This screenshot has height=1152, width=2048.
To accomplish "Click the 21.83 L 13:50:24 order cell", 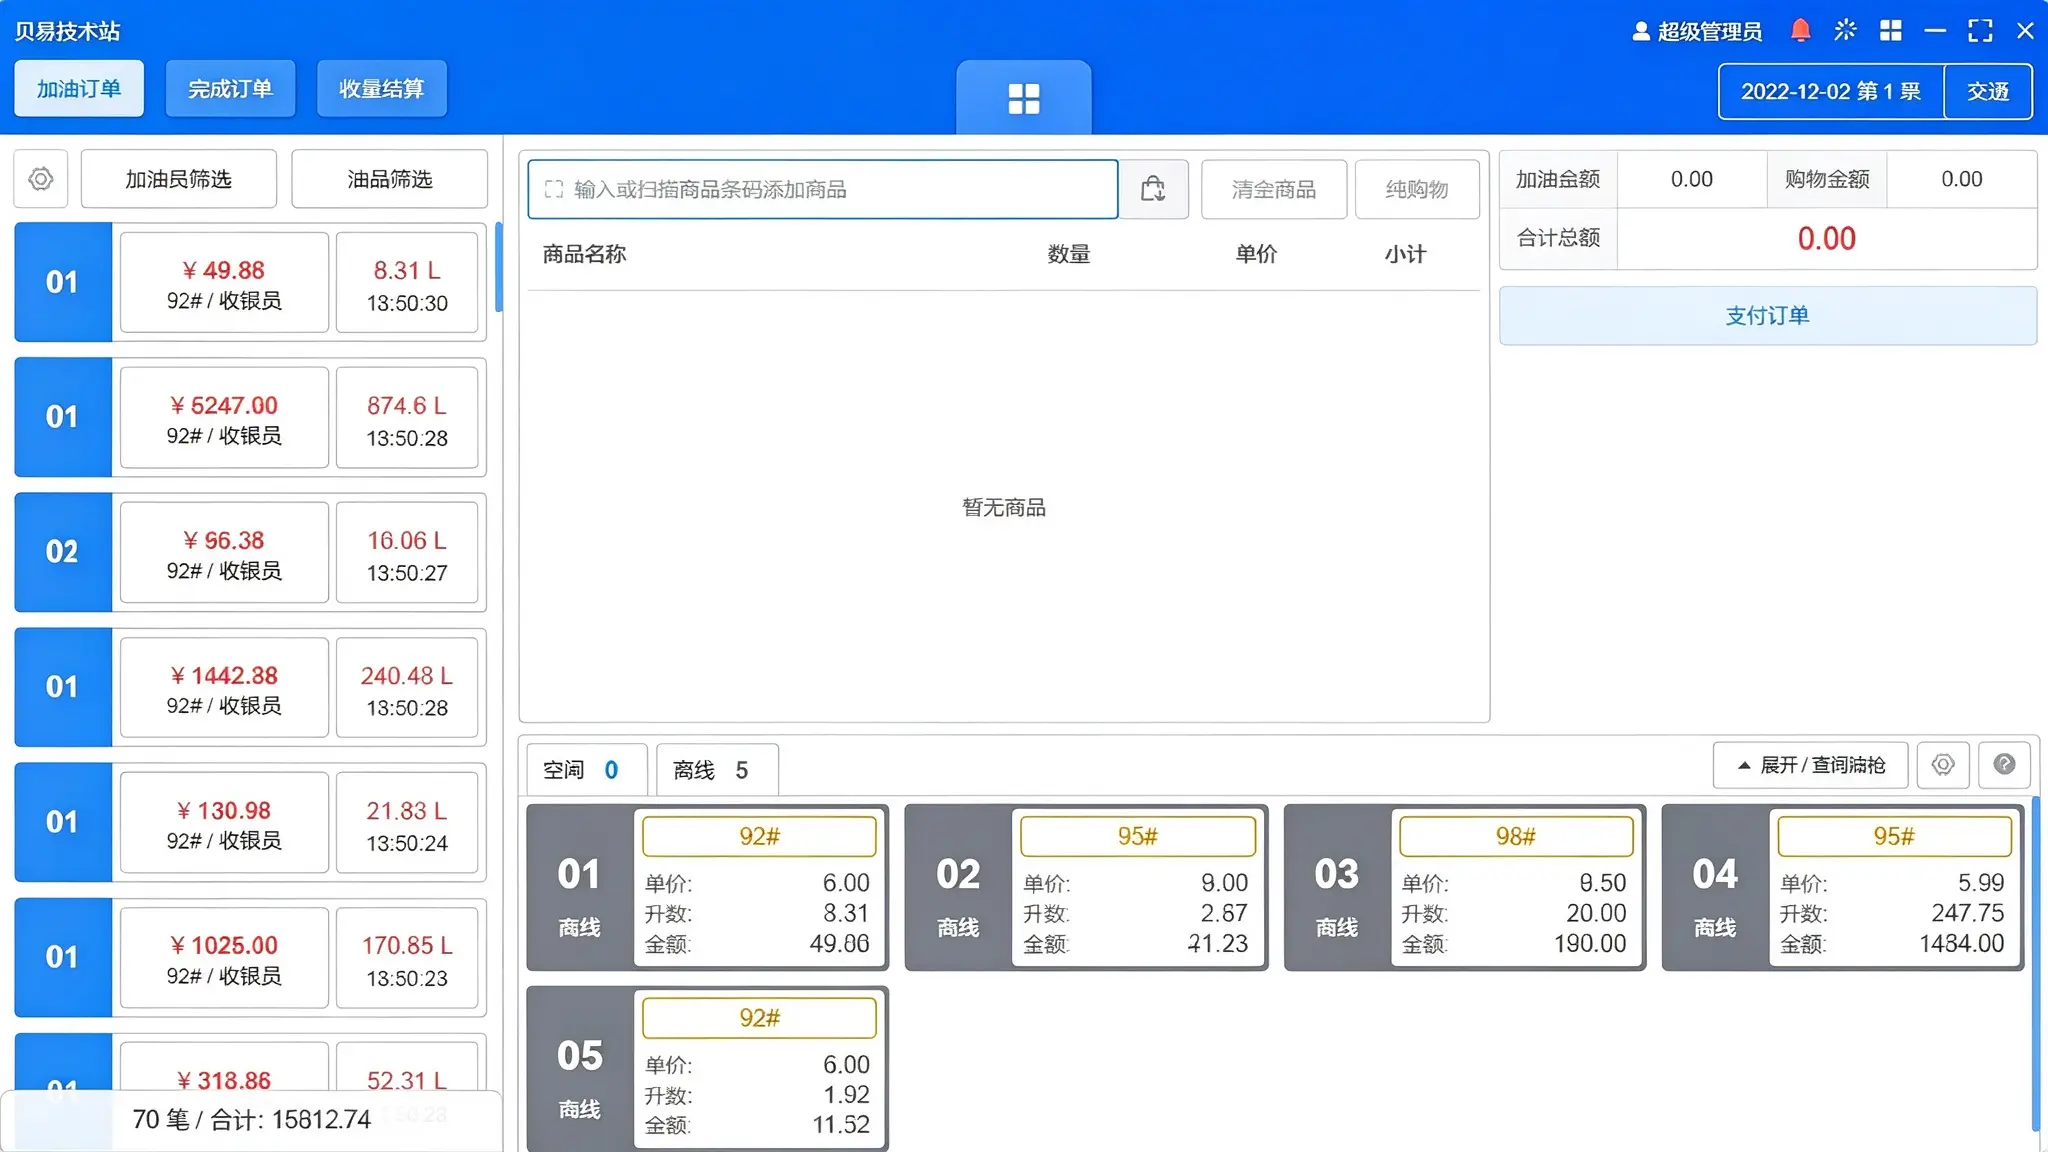I will pyautogui.click(x=407, y=823).
